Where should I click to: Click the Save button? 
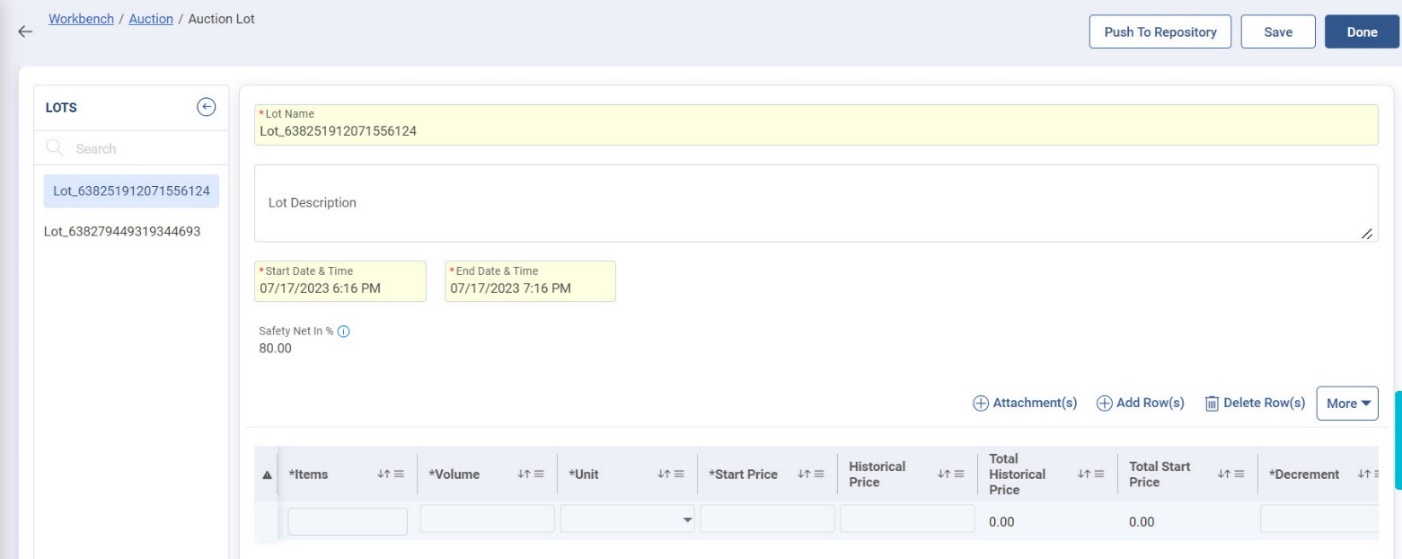click(1277, 32)
